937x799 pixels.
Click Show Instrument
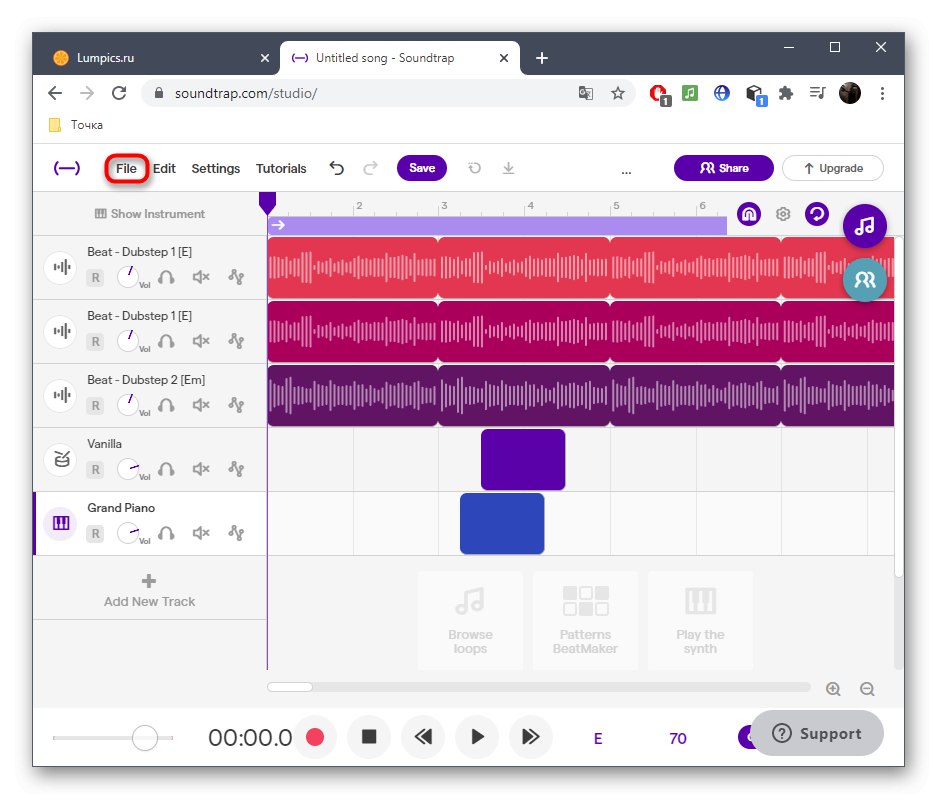click(150, 214)
